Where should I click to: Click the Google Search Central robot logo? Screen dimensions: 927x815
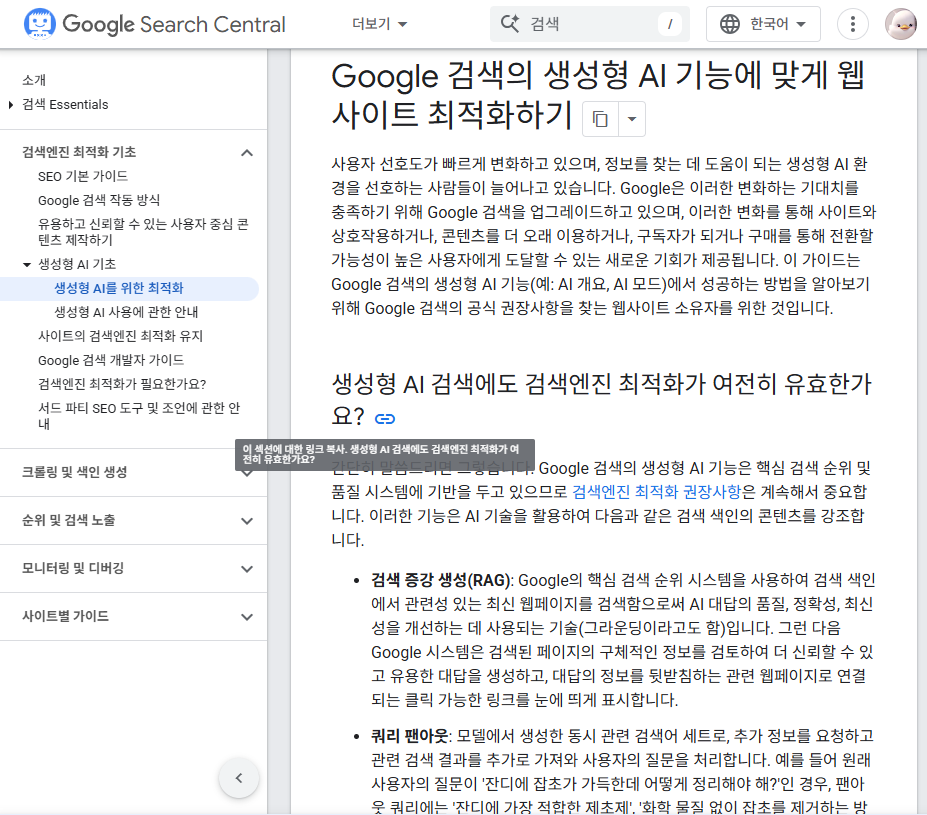click(x=40, y=24)
